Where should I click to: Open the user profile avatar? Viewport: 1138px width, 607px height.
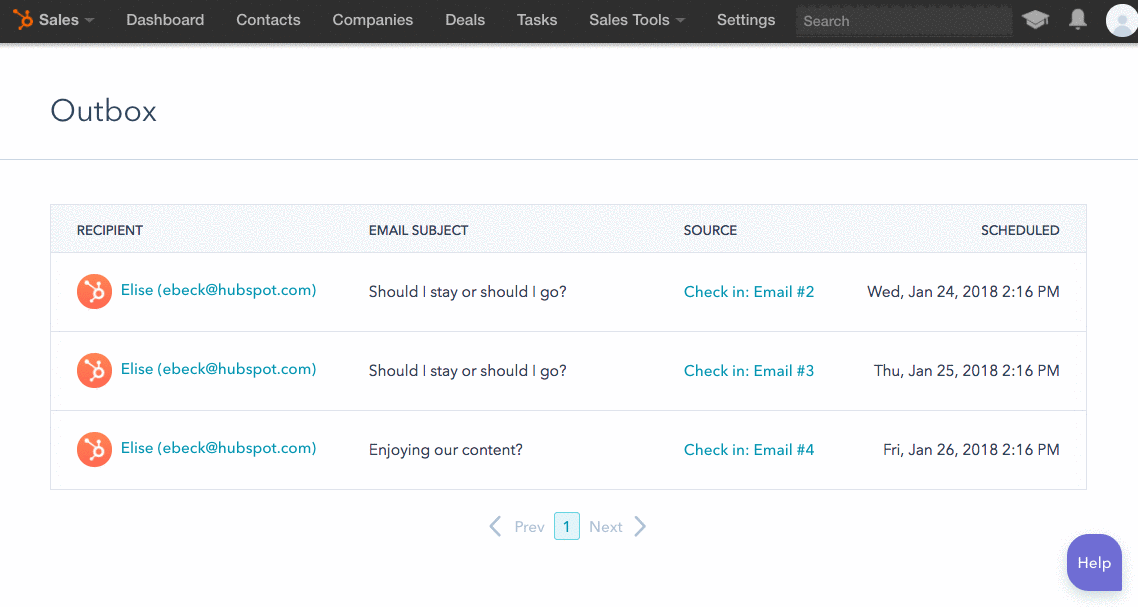click(x=1121, y=20)
